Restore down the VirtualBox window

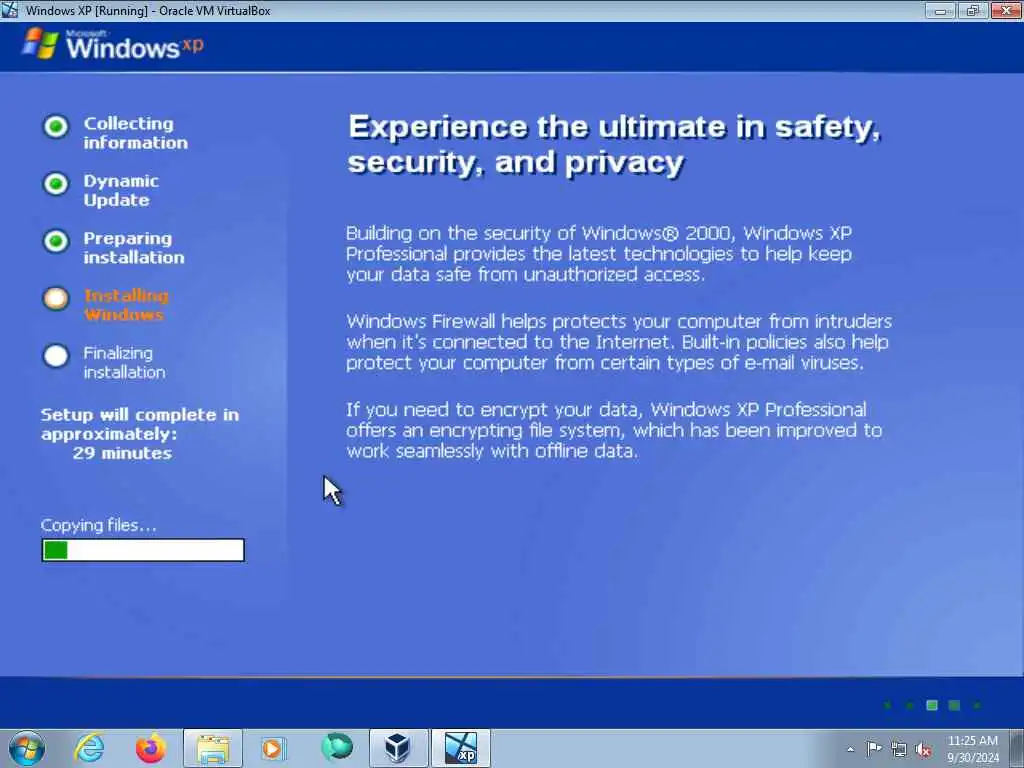click(973, 10)
